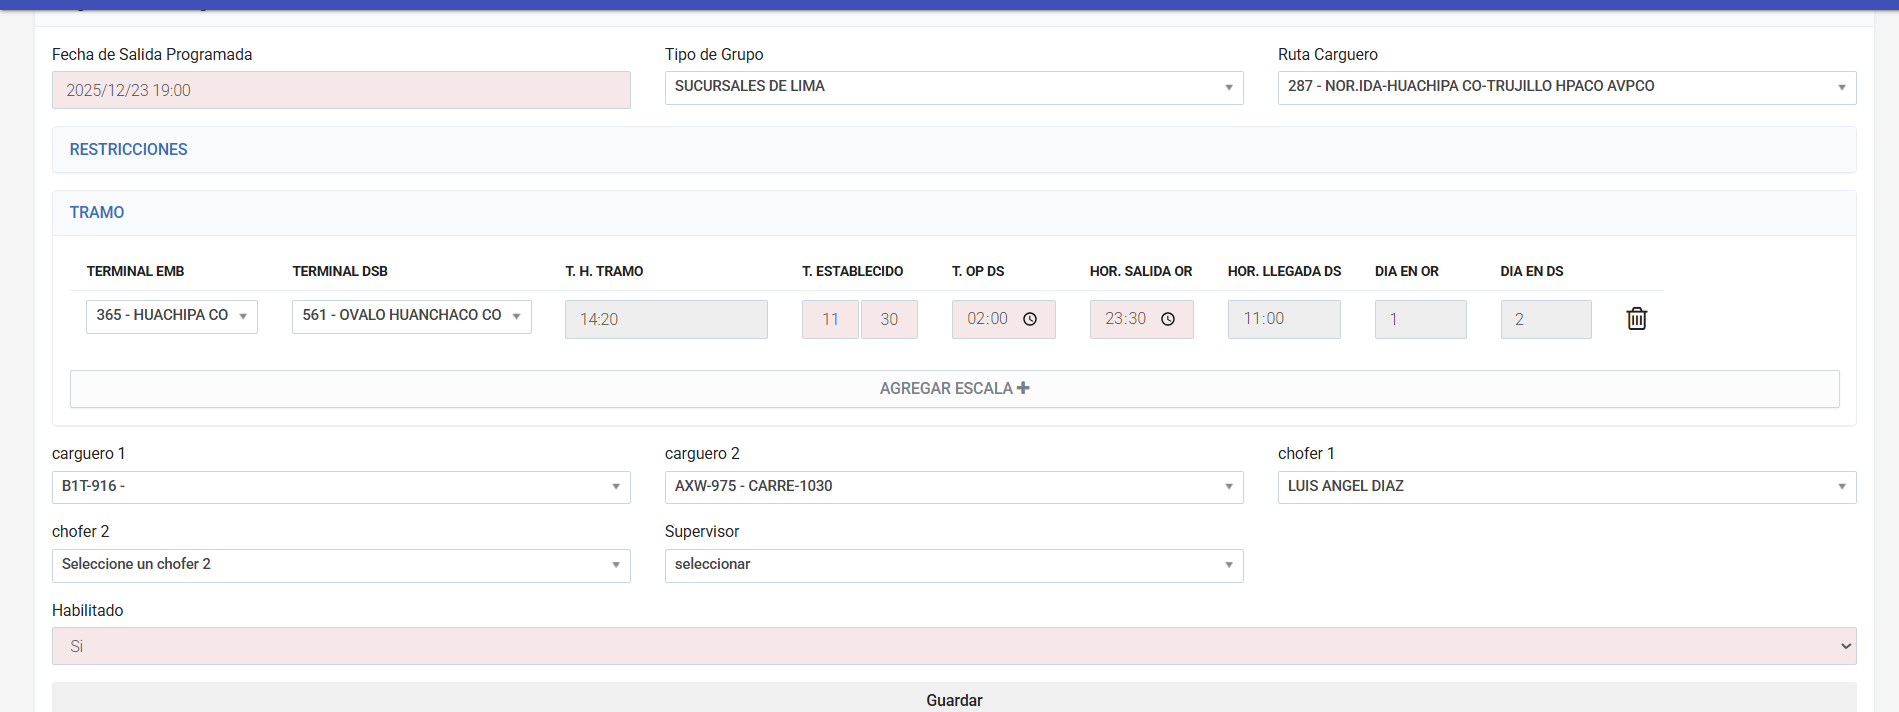Open the Tipo de Grupo dropdown

tap(953, 87)
